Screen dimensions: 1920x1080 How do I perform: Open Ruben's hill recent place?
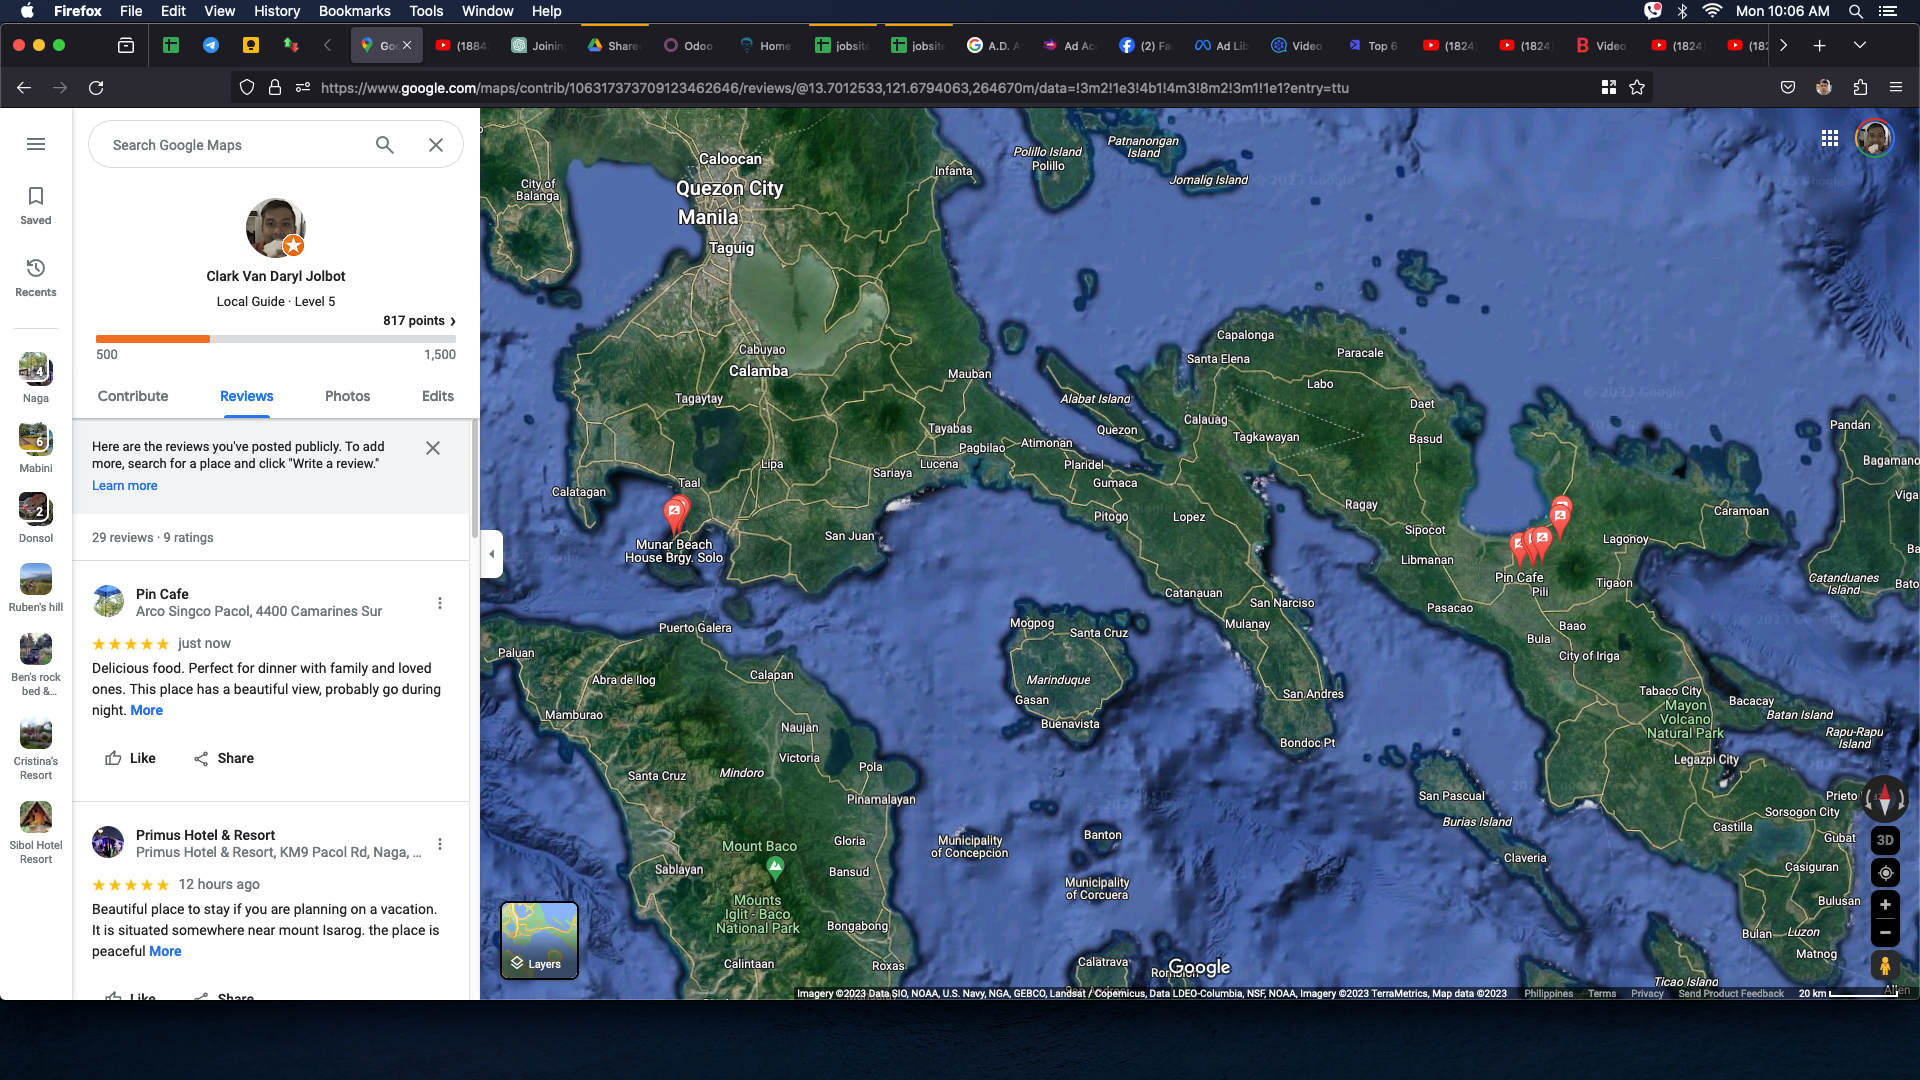click(36, 588)
